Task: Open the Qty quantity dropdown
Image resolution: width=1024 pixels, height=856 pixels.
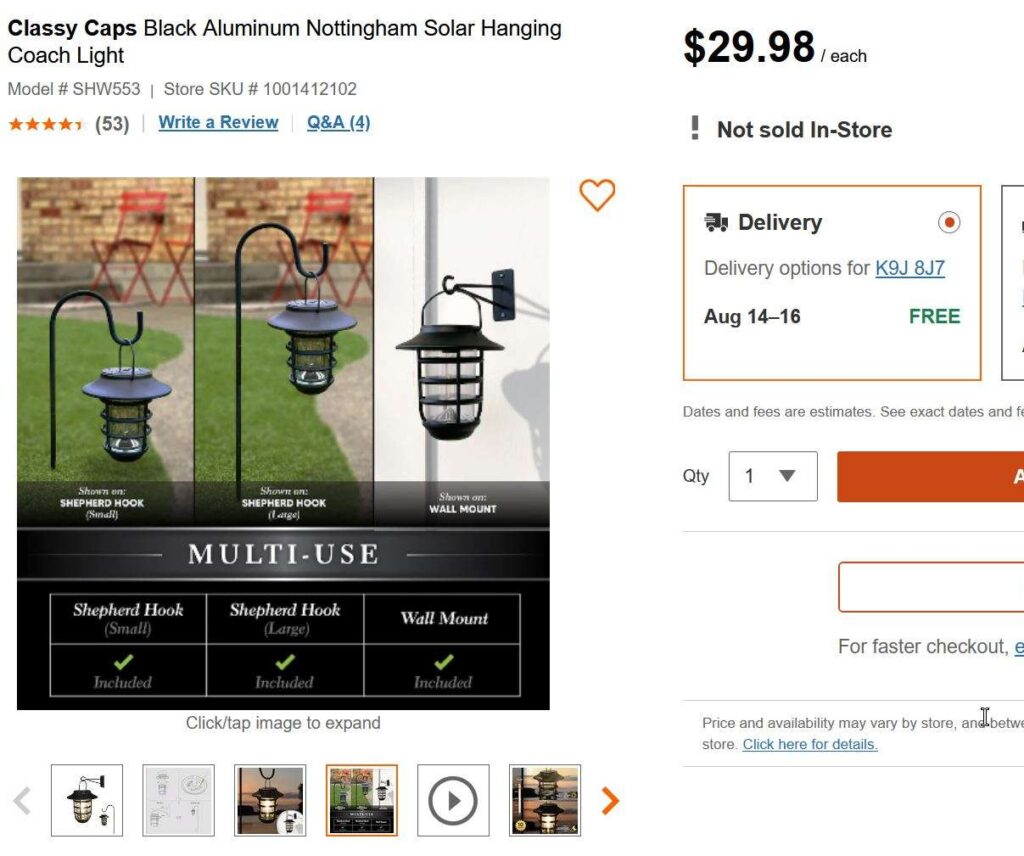Action: tap(773, 476)
